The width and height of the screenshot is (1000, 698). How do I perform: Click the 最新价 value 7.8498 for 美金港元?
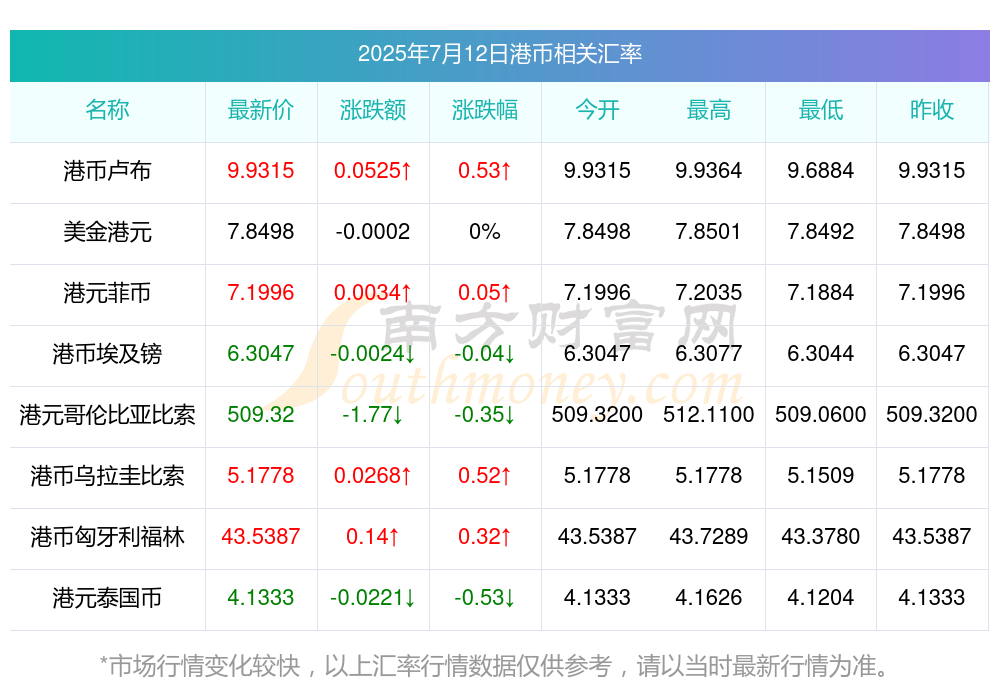(x=261, y=231)
